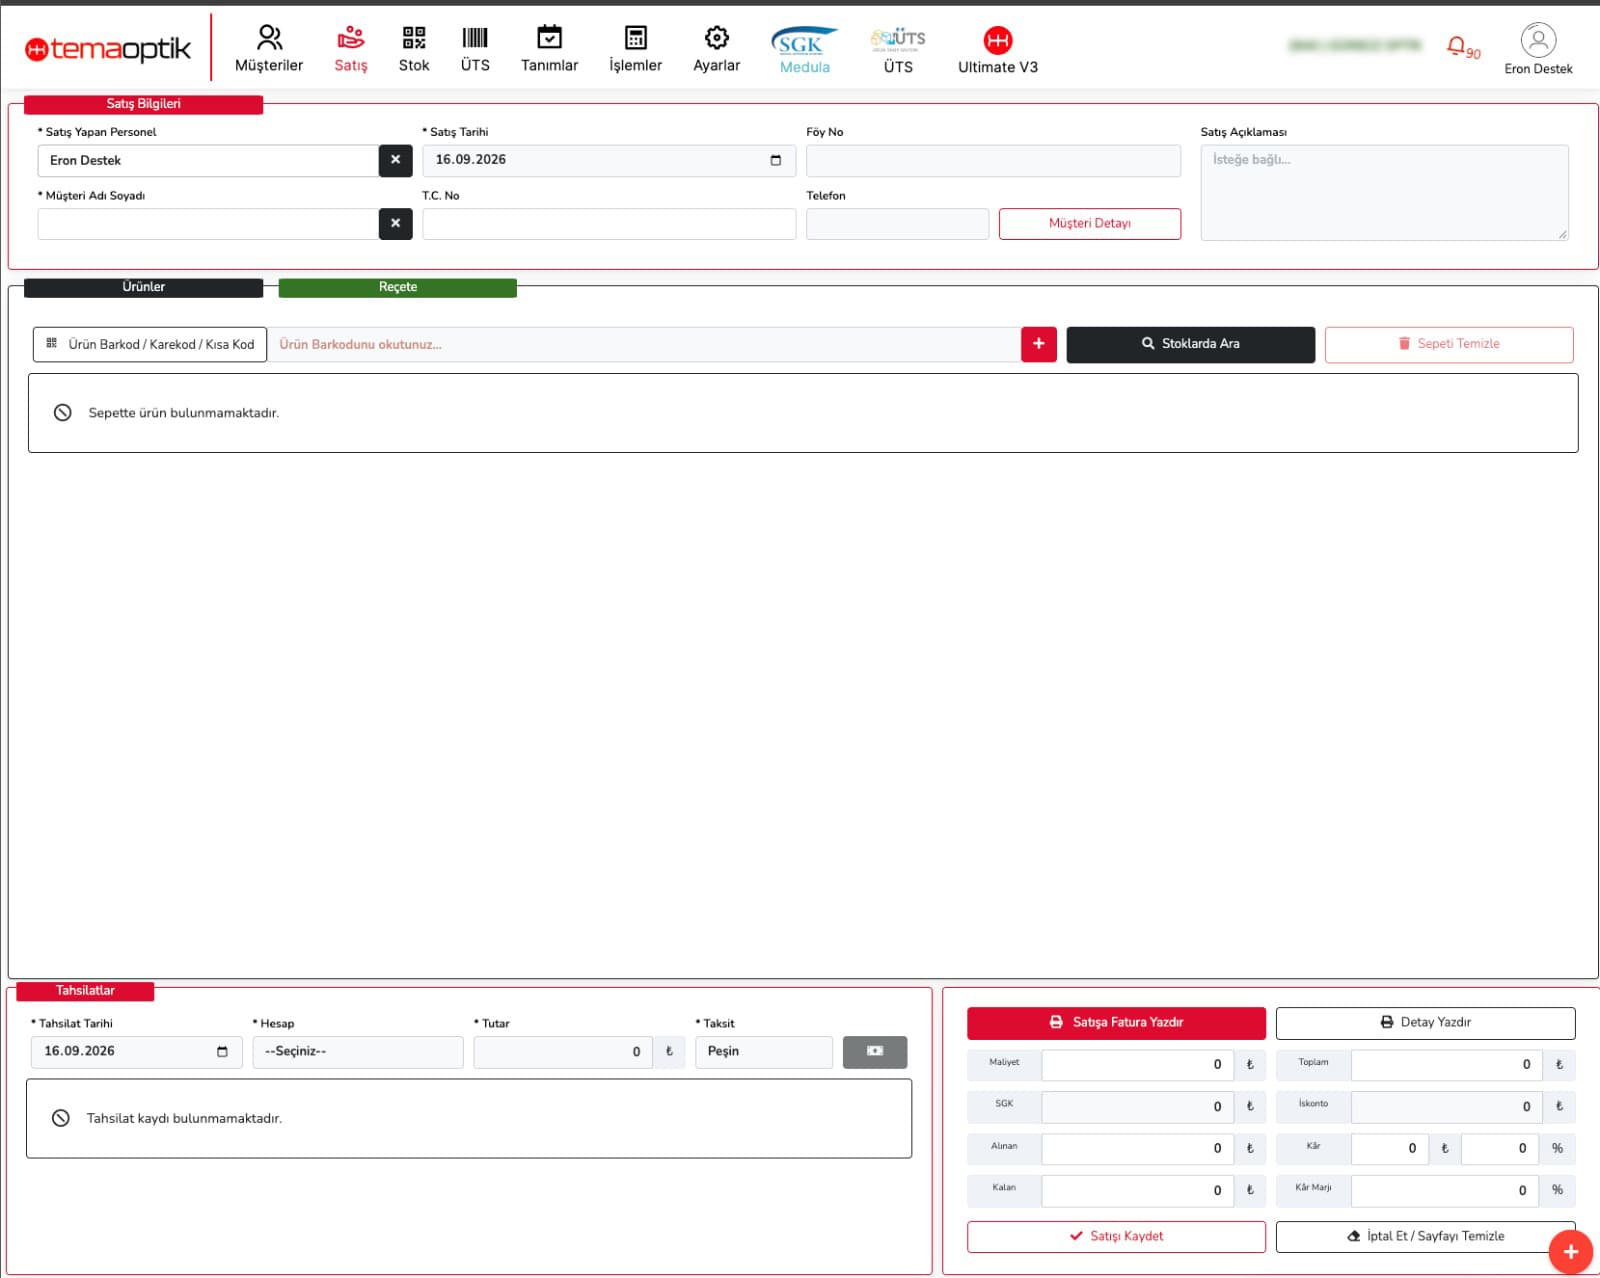
Task: Focus the T.C. No field
Action: (x=609, y=224)
